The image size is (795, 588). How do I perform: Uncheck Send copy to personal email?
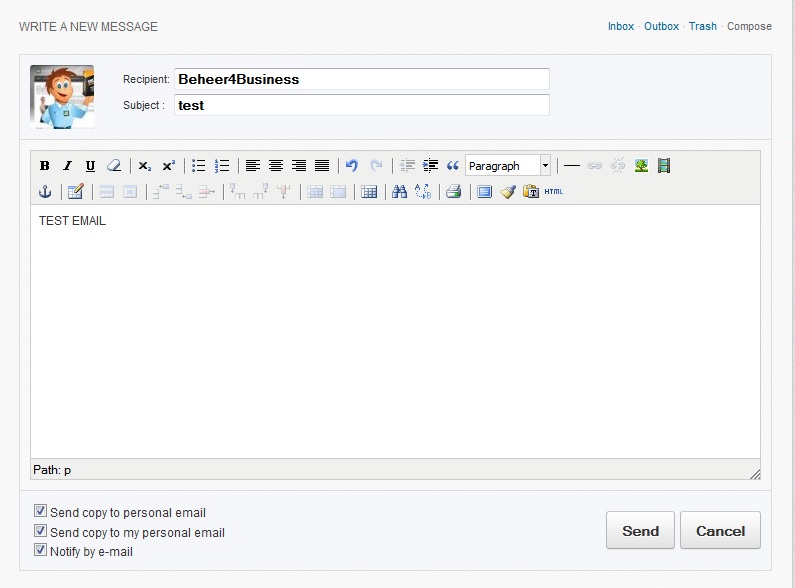(x=41, y=512)
